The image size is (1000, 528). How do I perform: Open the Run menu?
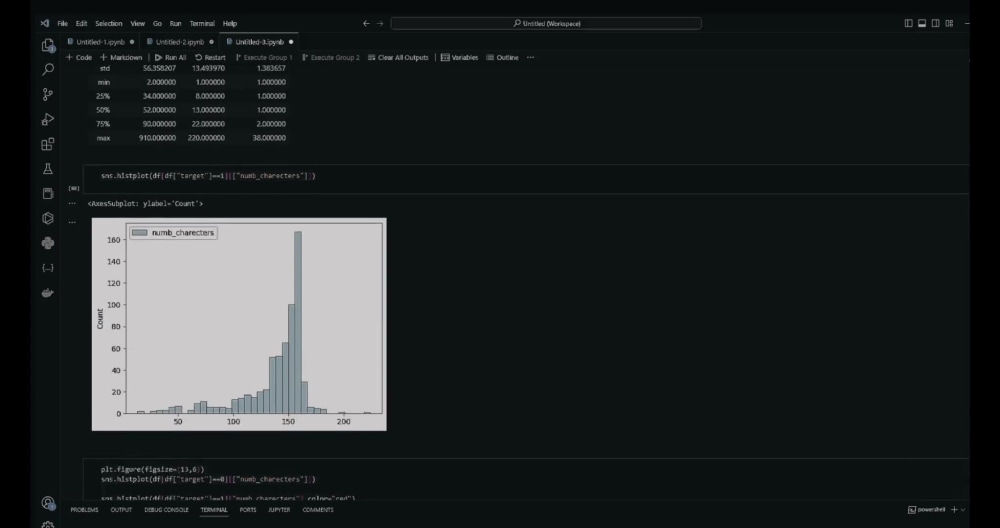point(175,24)
